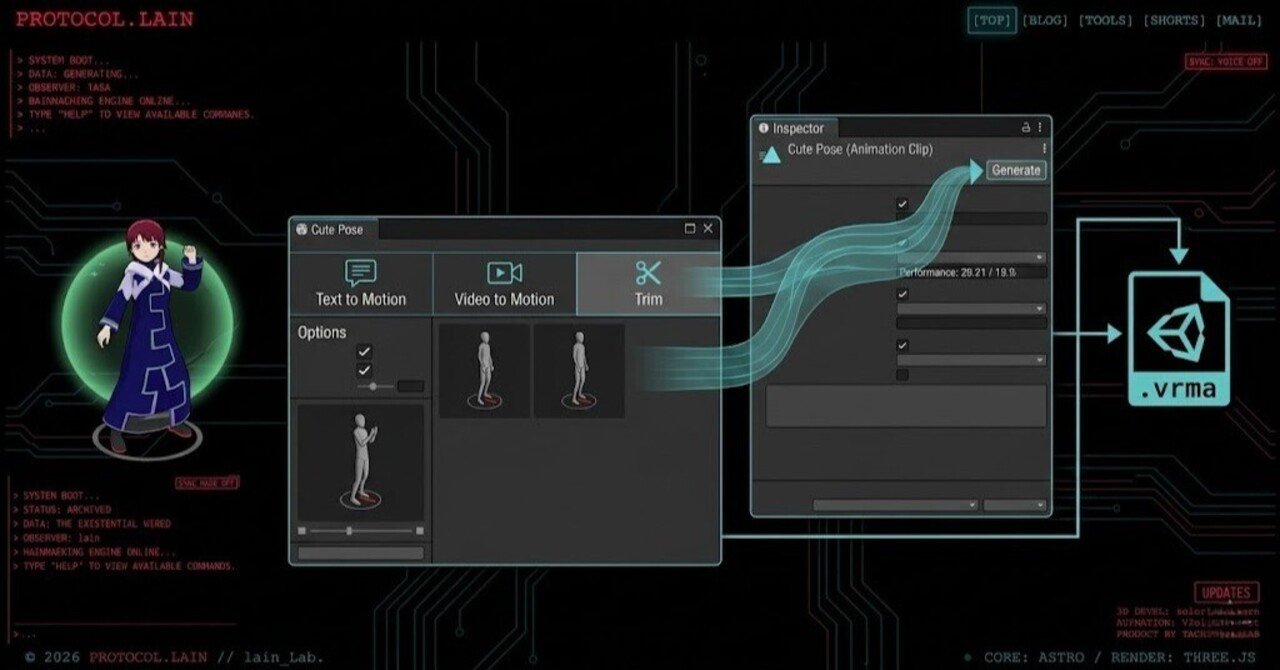The image size is (1280, 670).
Task: Toggle the Inspector lock icon
Action: (x=1025, y=128)
